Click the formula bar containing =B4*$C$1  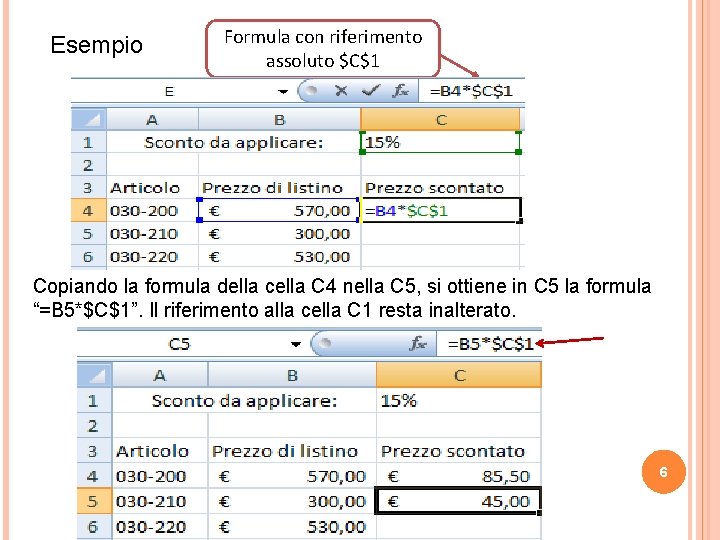471,91
